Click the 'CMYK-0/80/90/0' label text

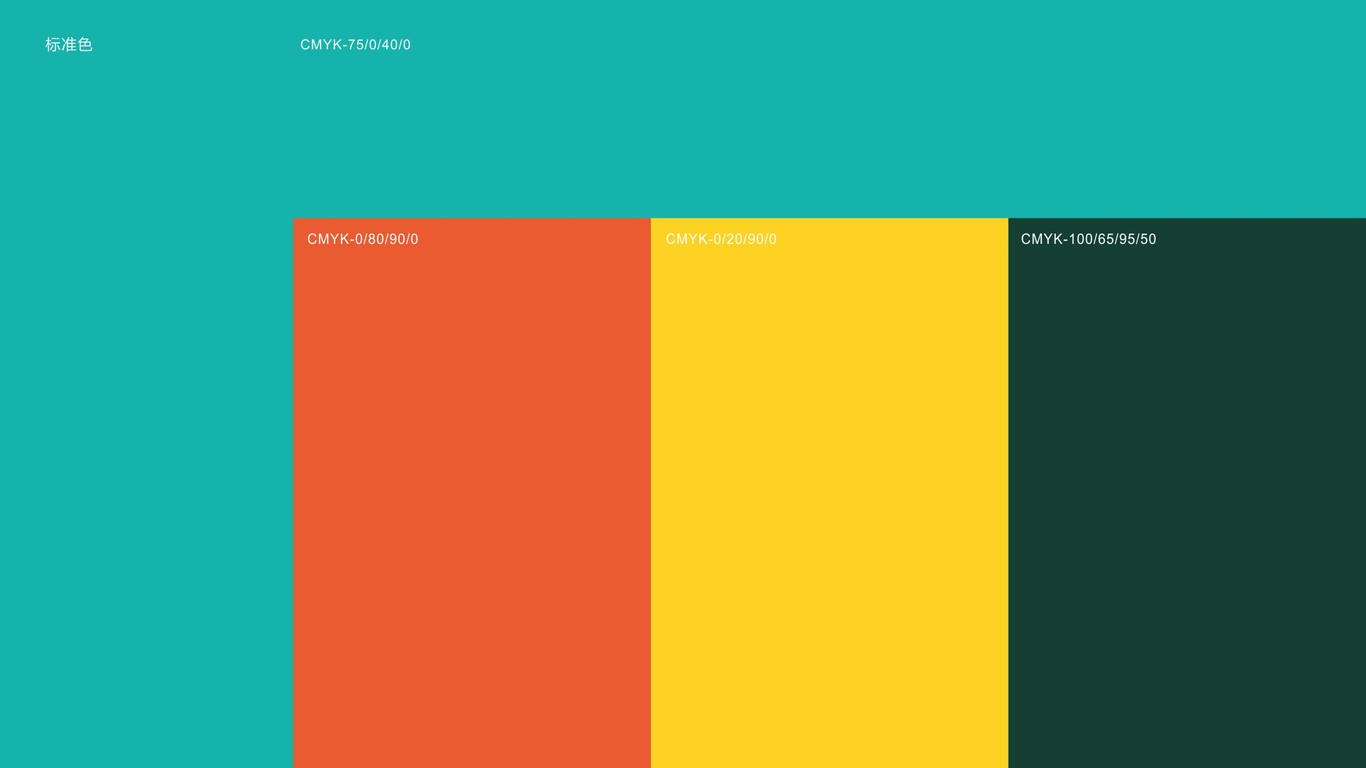click(x=363, y=239)
